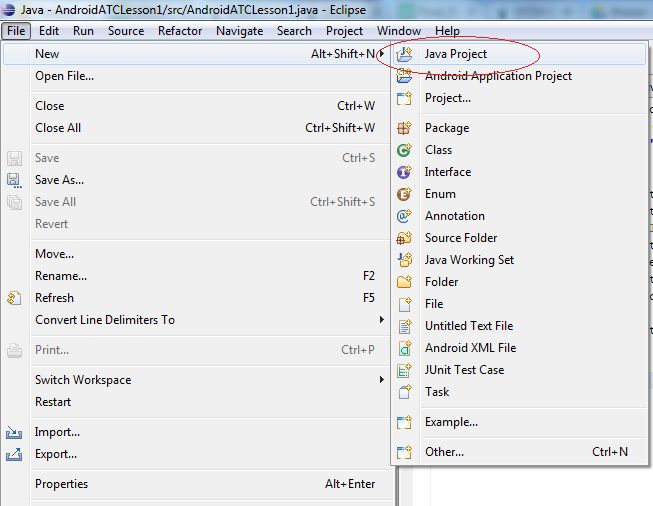Select Annotation in New submenu
The image size is (653, 506).
point(519,216)
